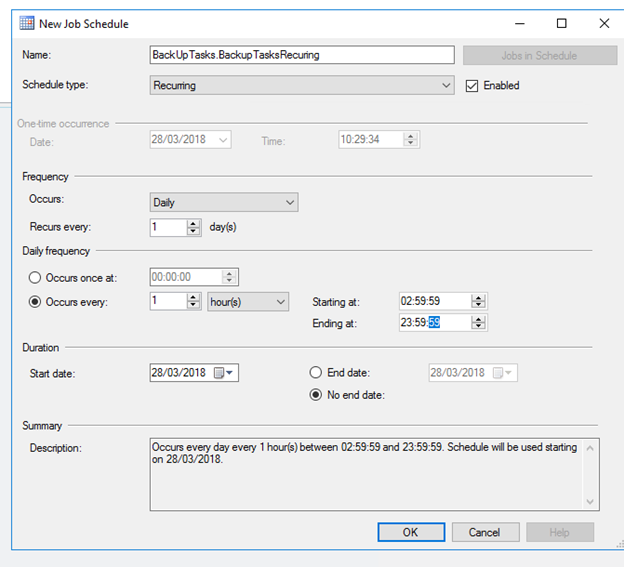624x567 pixels.
Task: Decrease the Ending at time
Action: (x=478, y=326)
